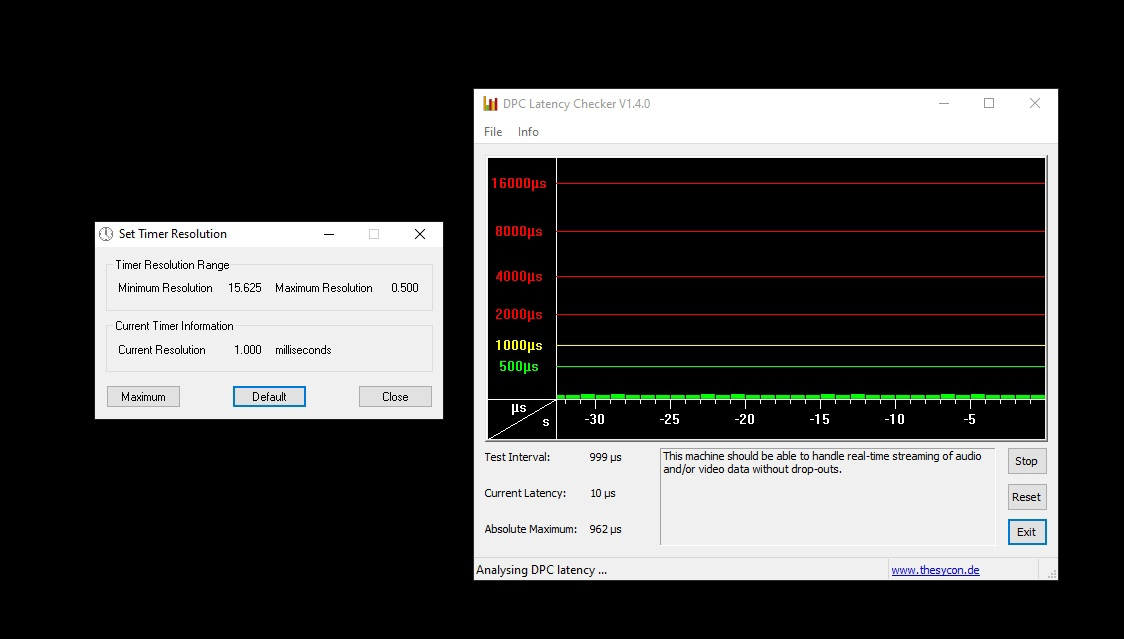Click the Exit button in DPC Latency Checker

pyautogui.click(x=1026, y=532)
